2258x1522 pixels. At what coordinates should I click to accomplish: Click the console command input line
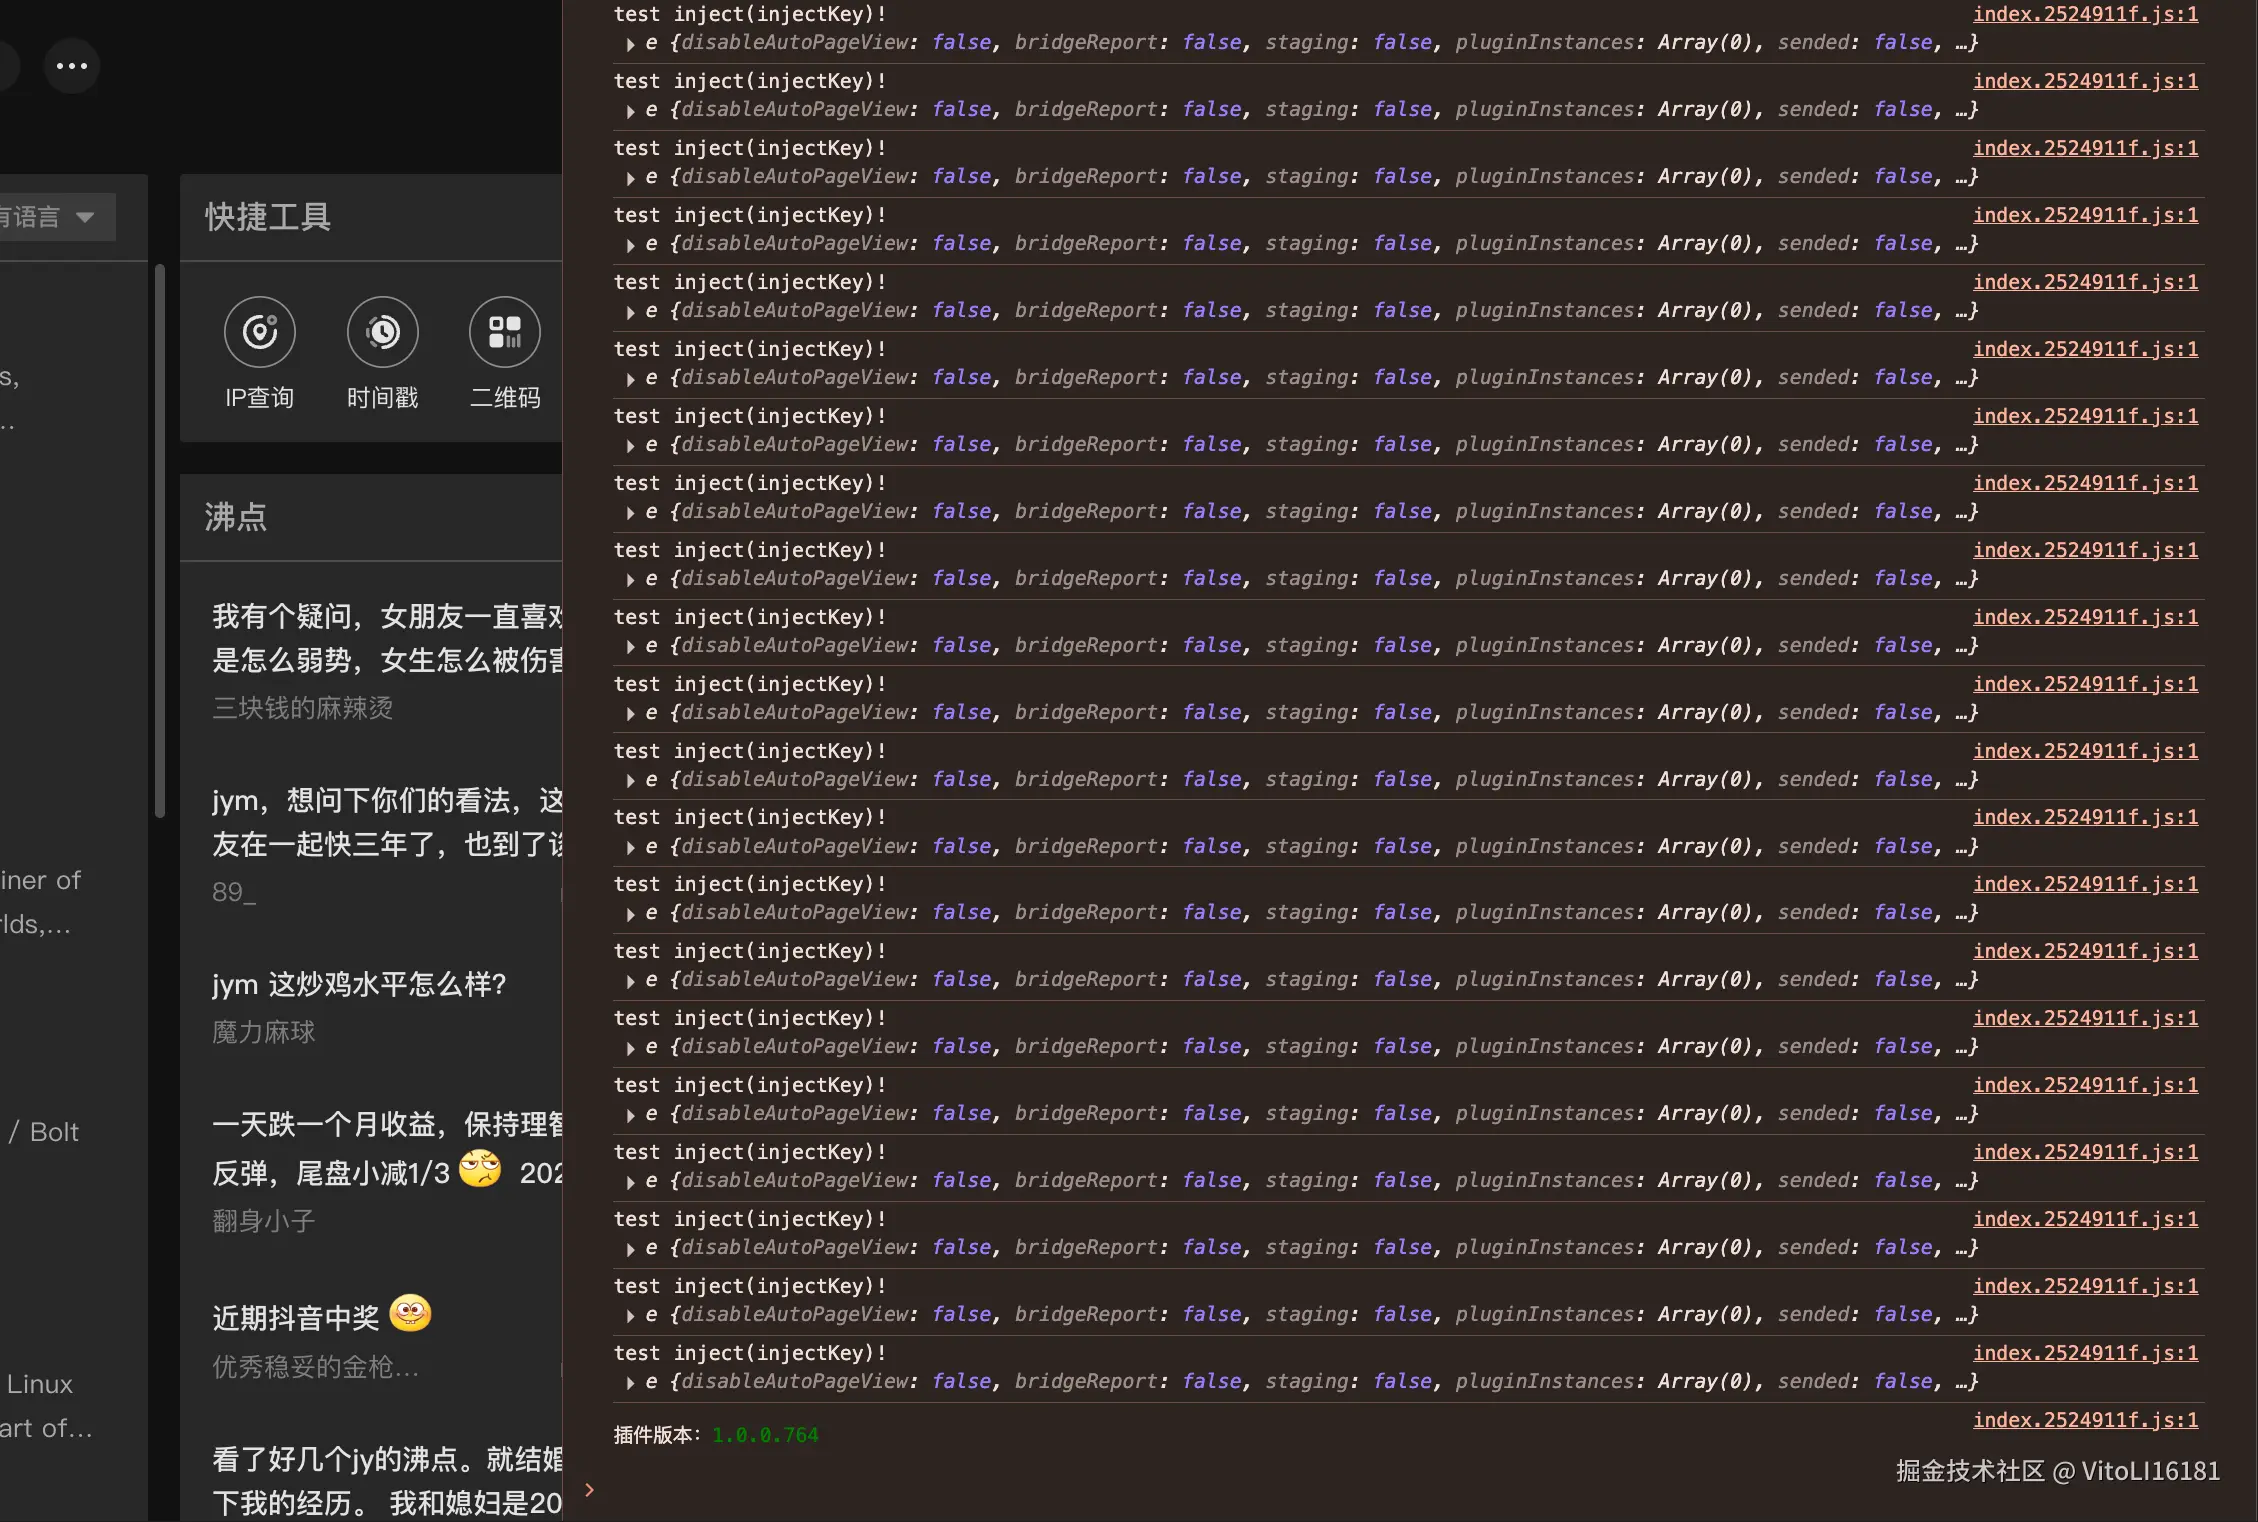coord(1000,1489)
